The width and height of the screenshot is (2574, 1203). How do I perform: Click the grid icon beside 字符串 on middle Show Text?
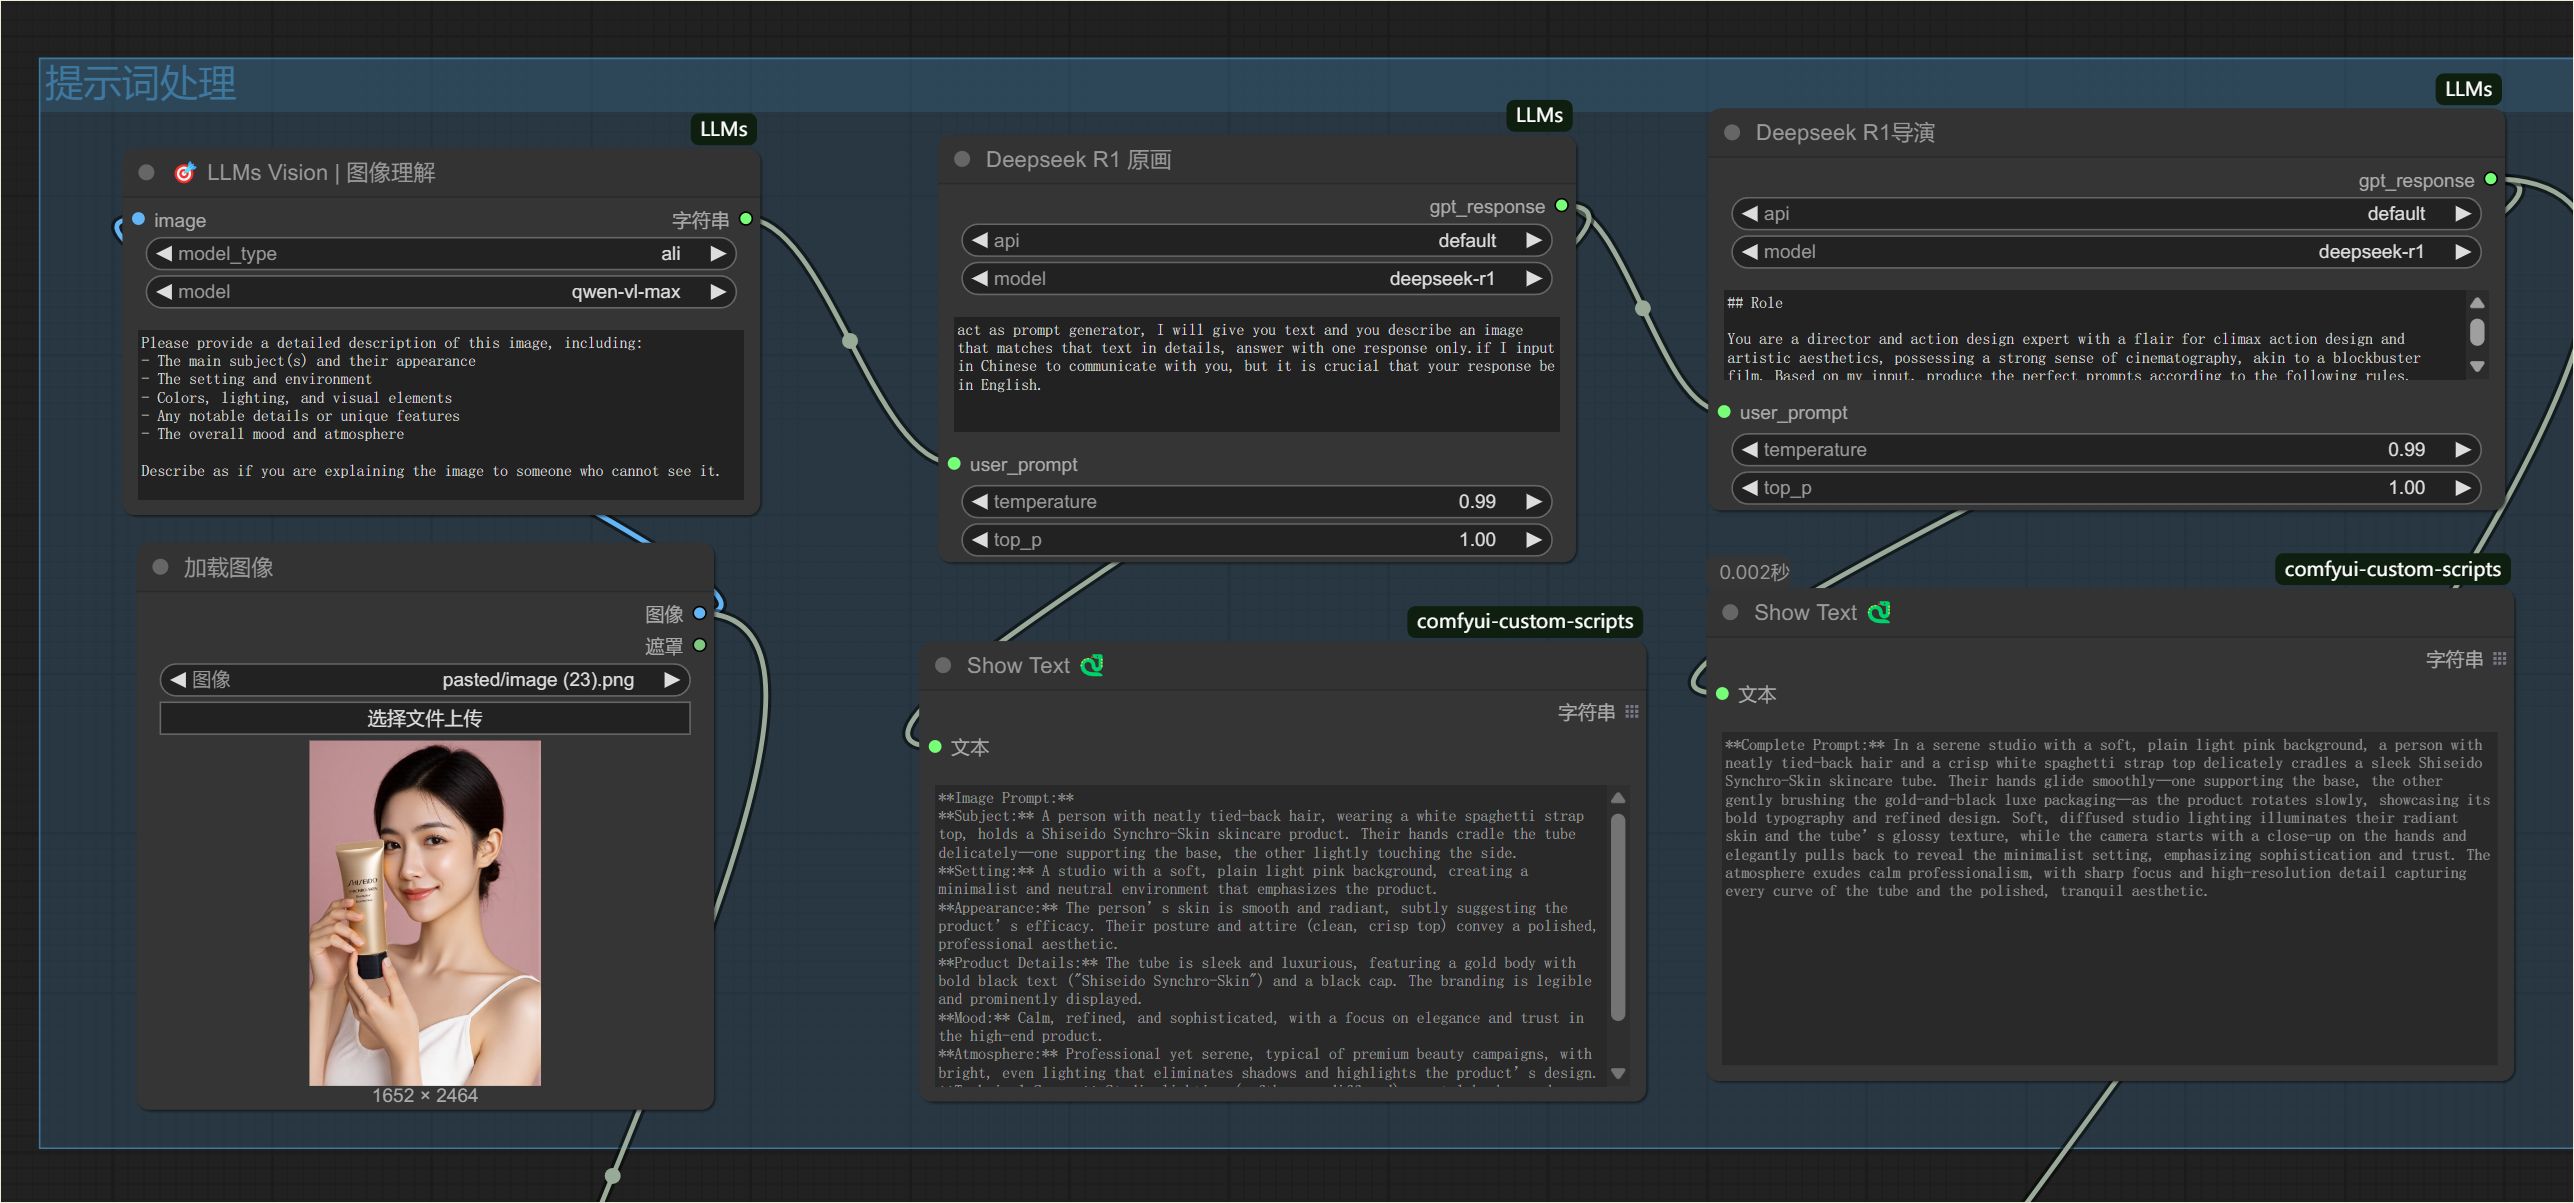coord(1632,712)
